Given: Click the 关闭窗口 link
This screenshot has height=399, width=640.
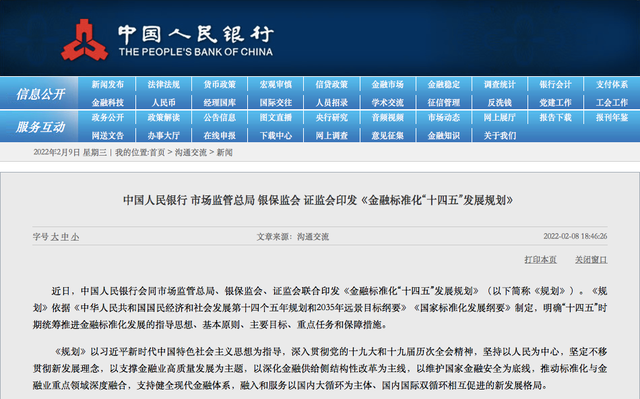Looking at the screenshot, I should pyautogui.click(x=591, y=259).
